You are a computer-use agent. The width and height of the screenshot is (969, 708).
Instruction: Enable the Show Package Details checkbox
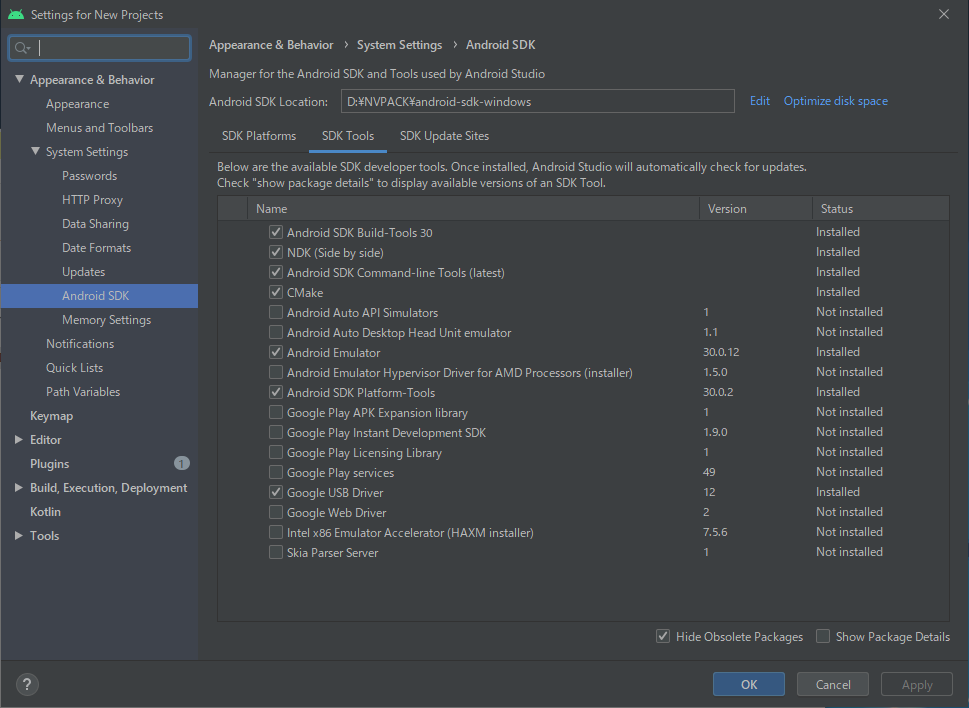(823, 636)
